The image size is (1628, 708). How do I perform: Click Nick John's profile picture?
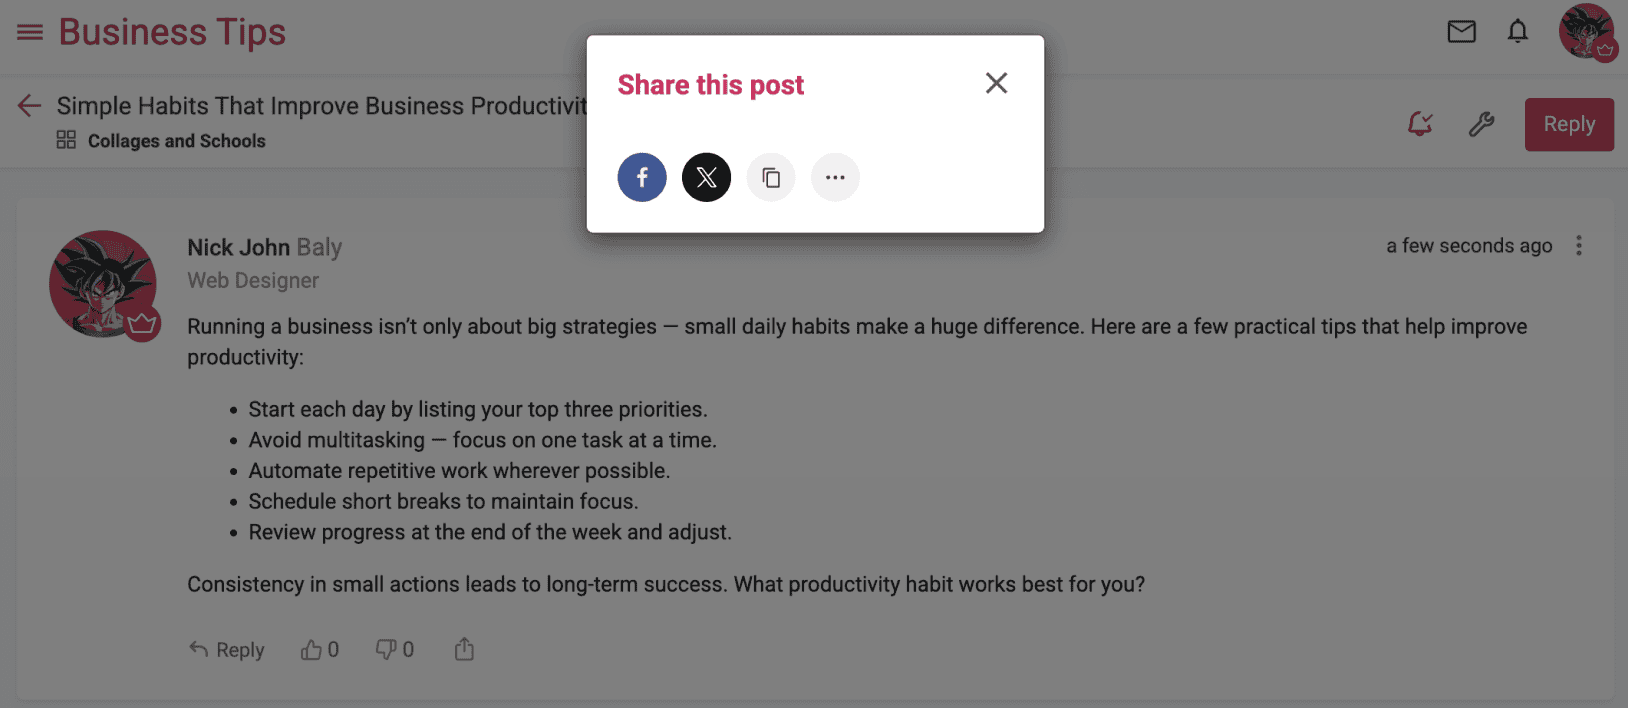click(x=103, y=284)
